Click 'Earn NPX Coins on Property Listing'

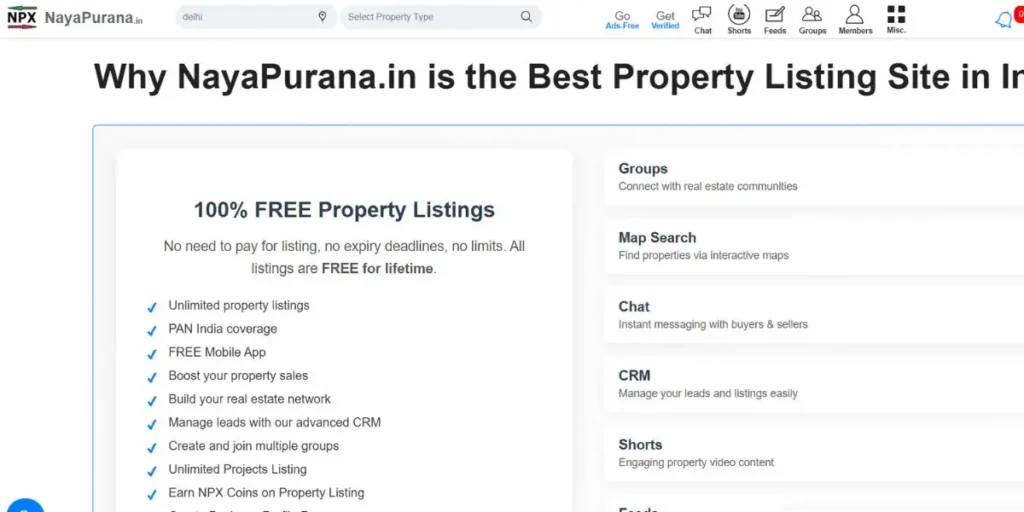click(266, 493)
